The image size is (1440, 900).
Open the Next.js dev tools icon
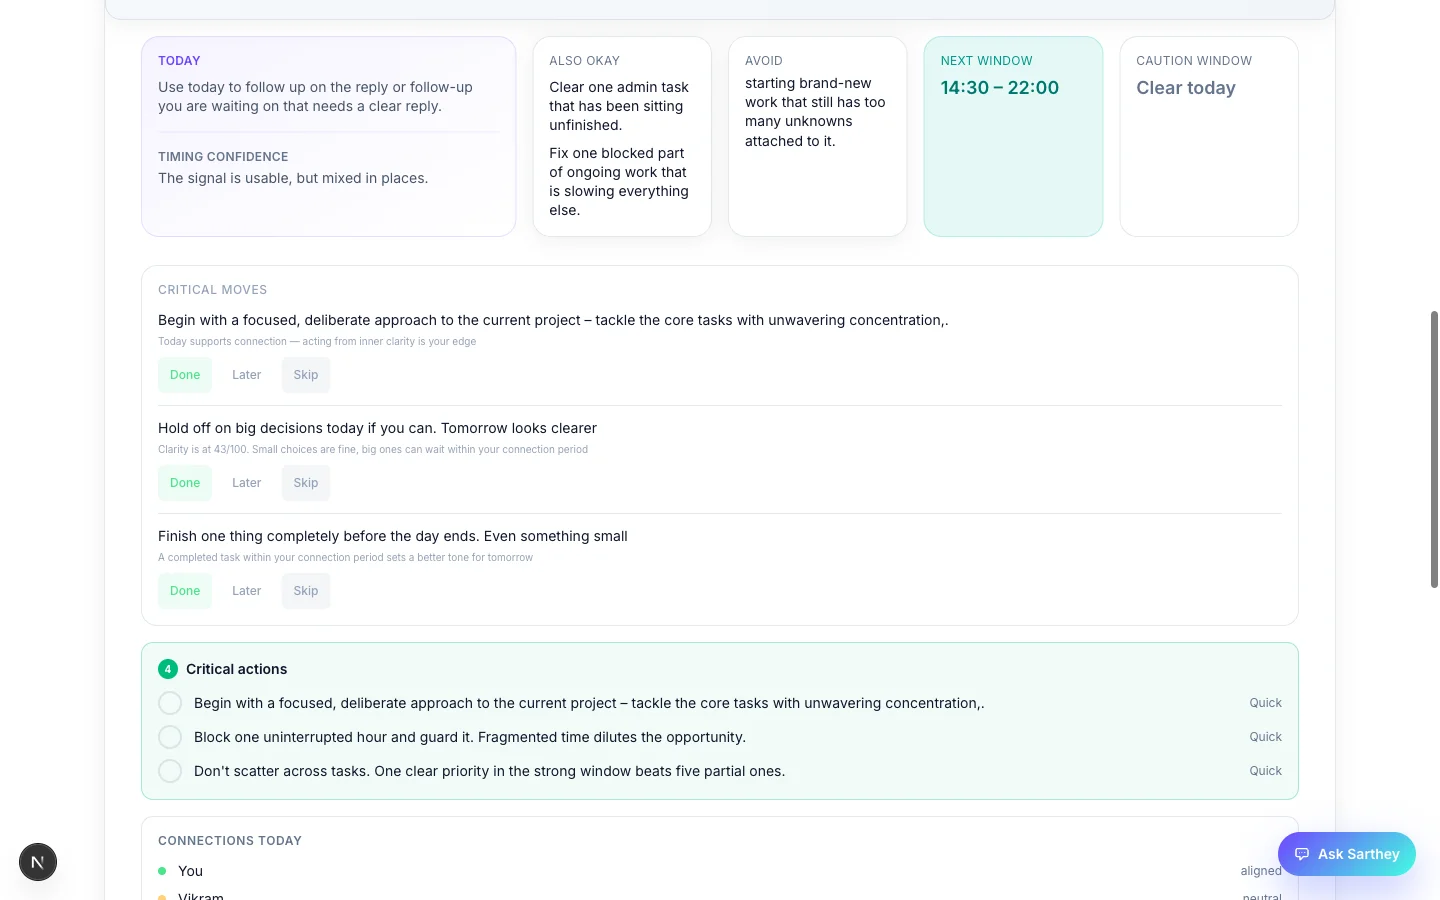[38, 862]
